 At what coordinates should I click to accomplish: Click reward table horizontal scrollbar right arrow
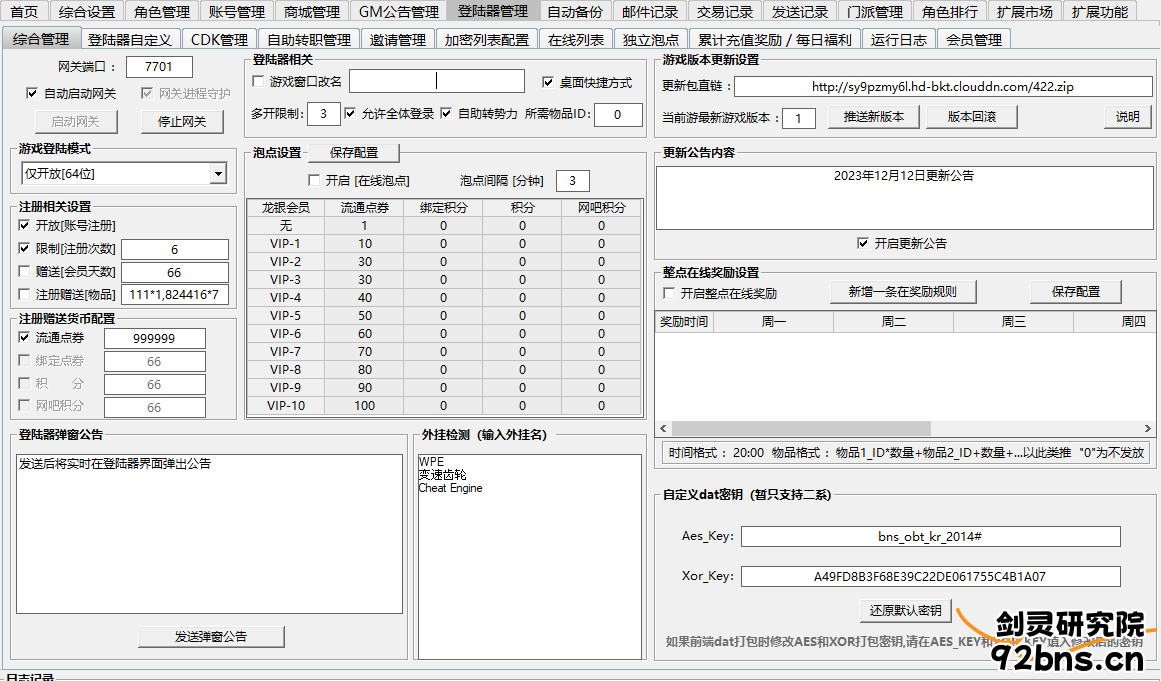point(1147,429)
